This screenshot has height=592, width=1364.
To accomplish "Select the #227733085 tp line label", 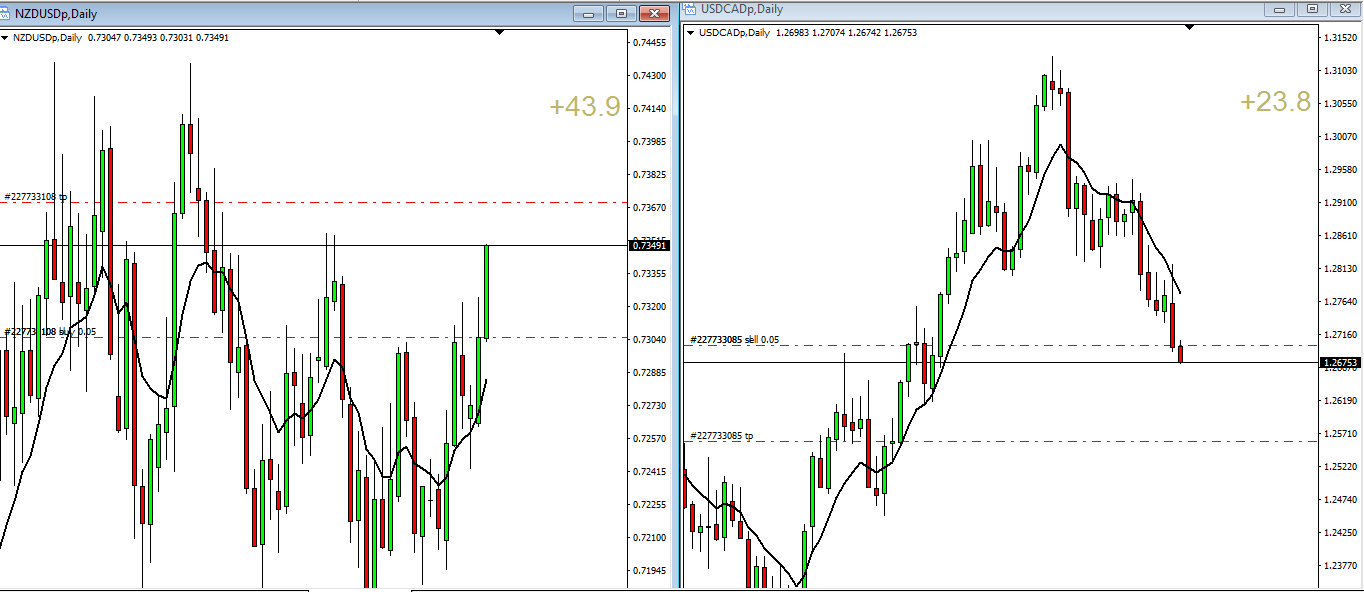I will [722, 436].
